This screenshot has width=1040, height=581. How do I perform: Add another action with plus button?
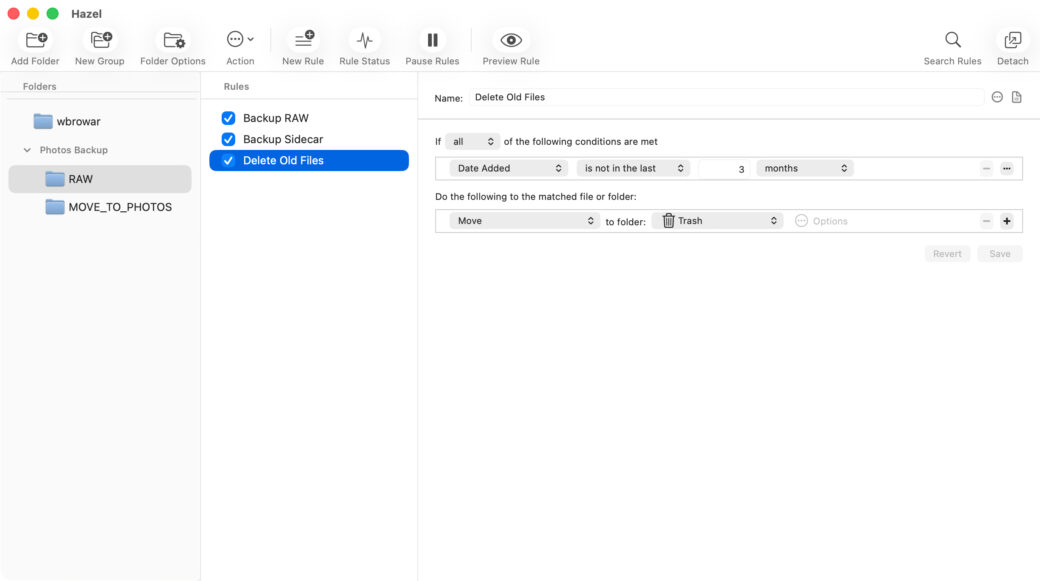coord(1007,221)
